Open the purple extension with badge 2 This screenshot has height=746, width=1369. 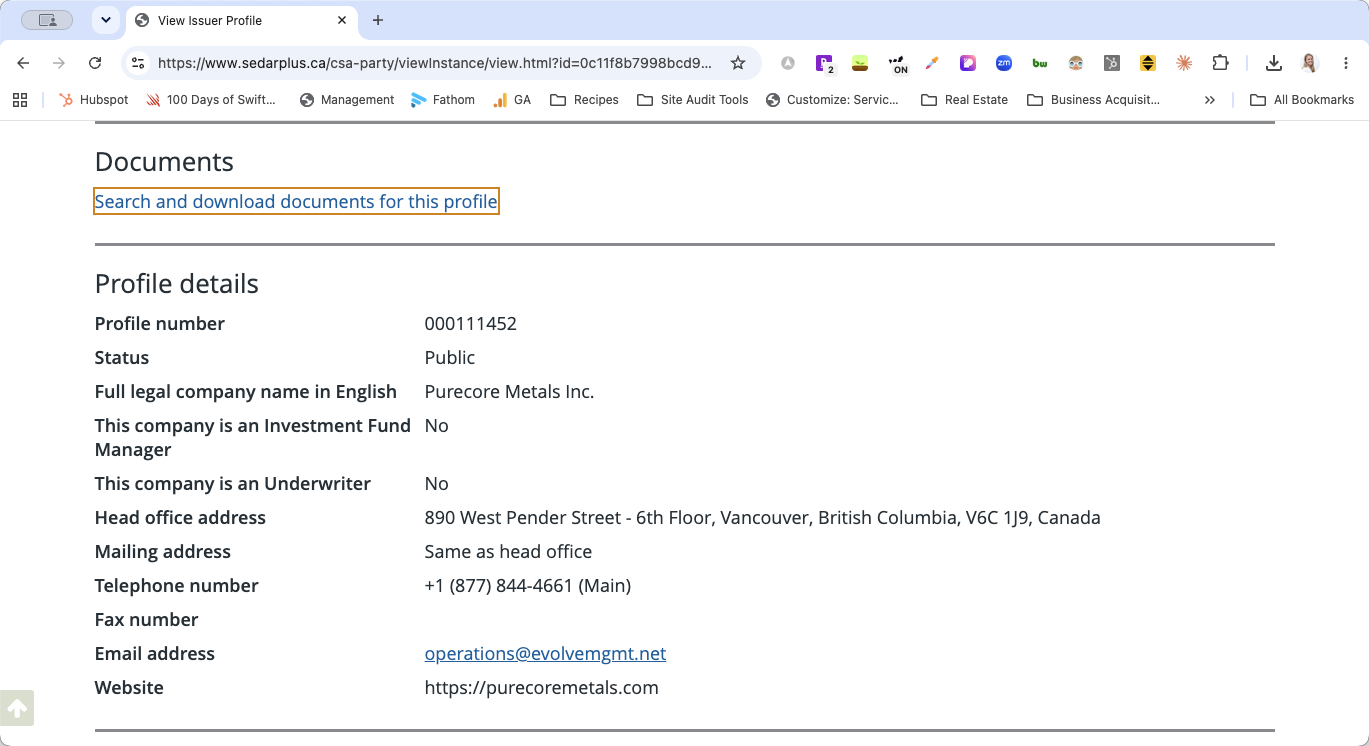pos(825,63)
